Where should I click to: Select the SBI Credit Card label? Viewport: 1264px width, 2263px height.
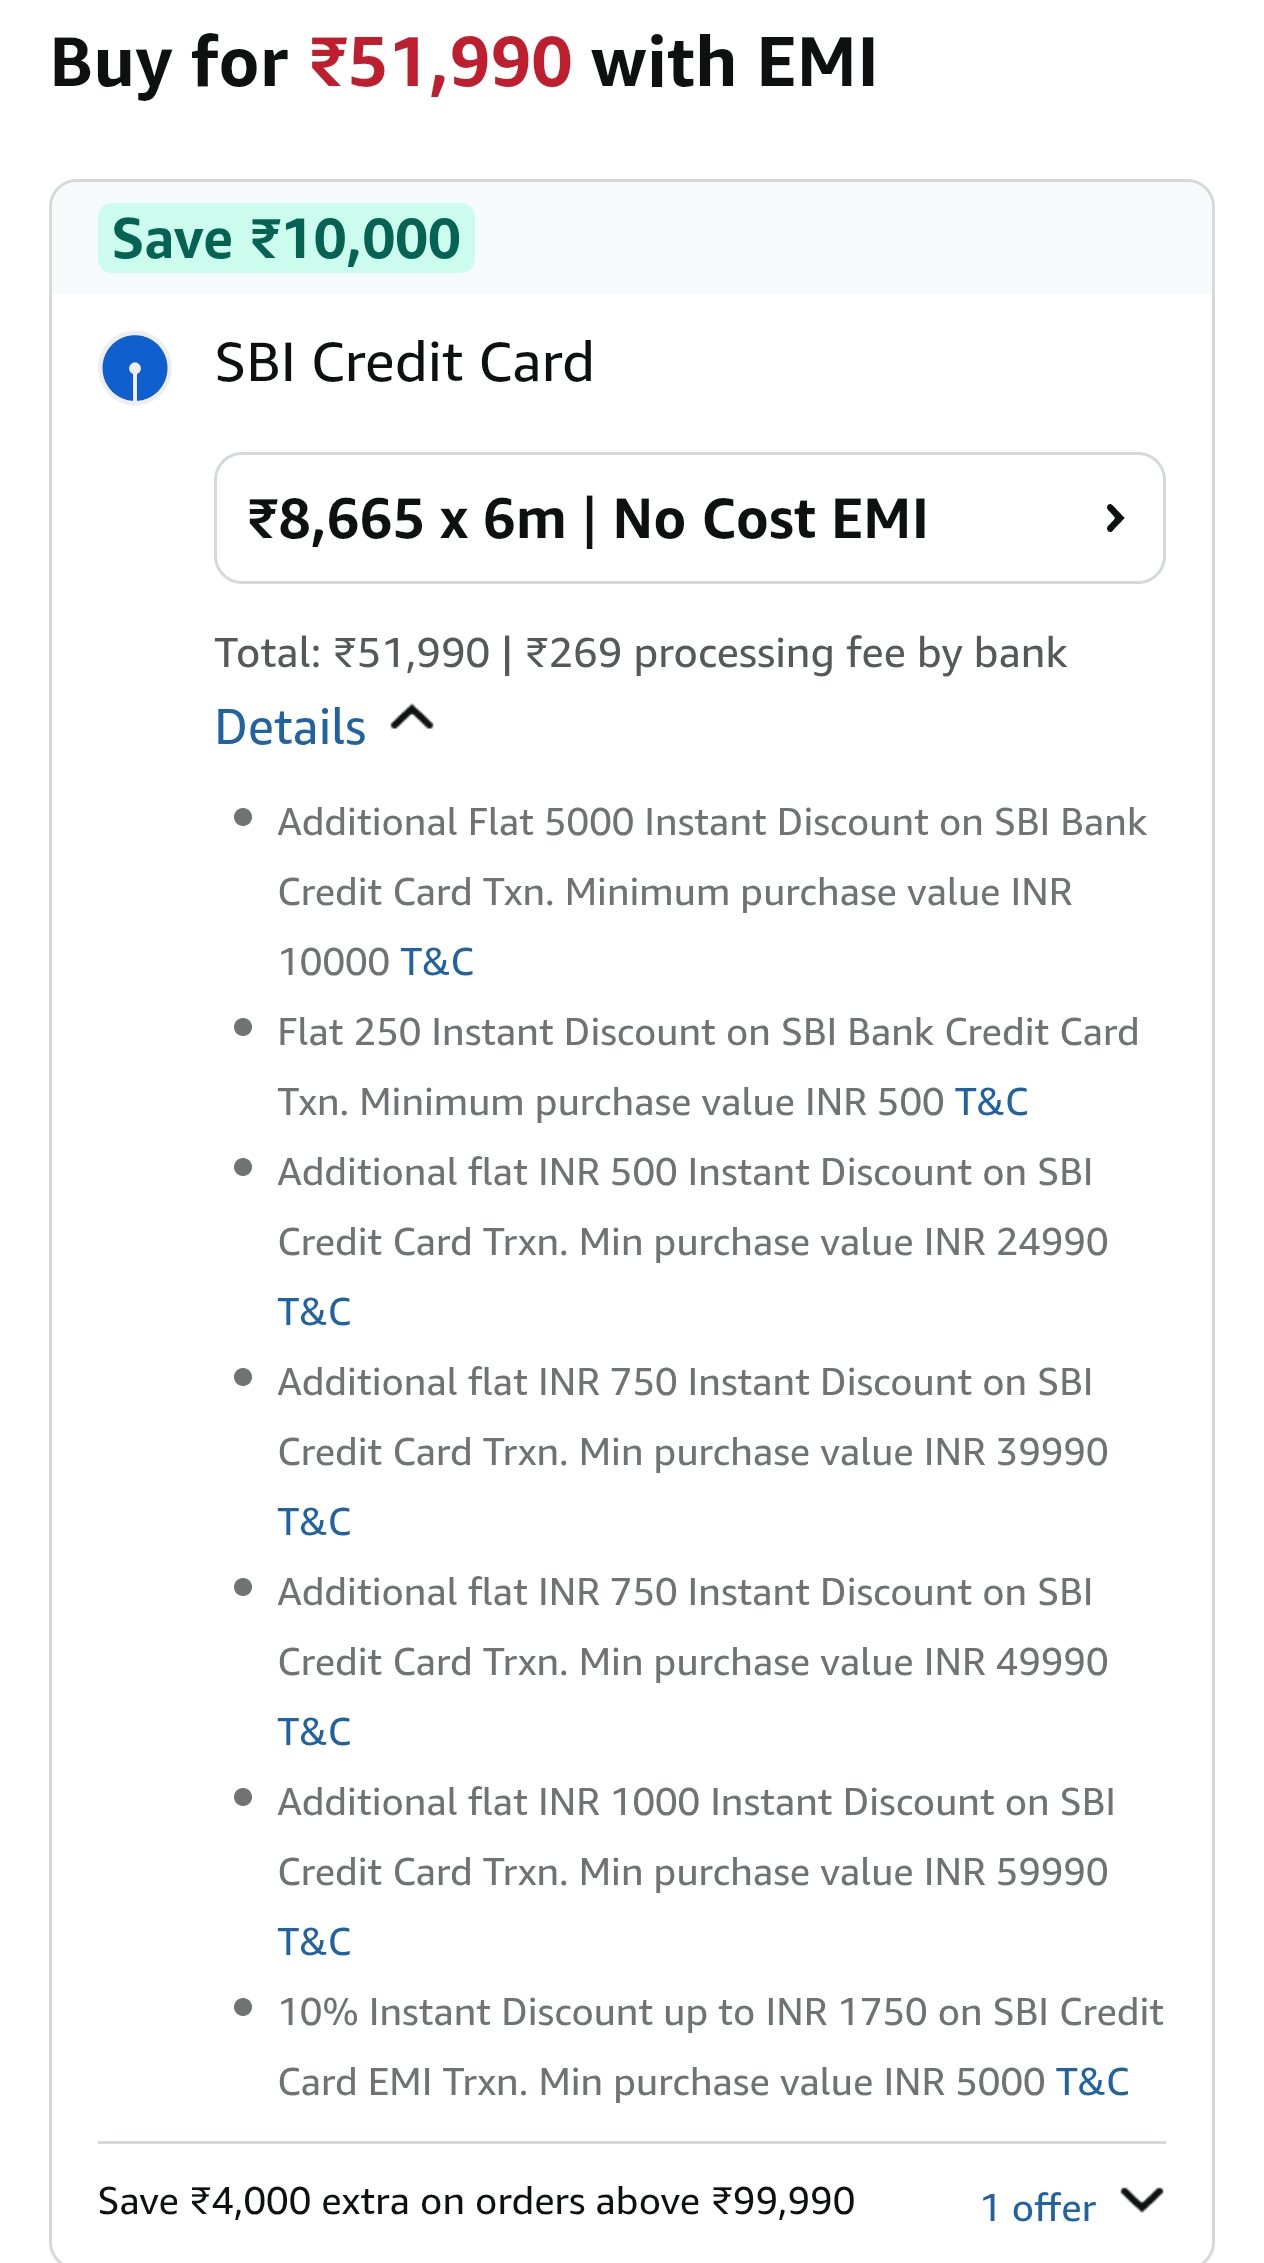click(x=404, y=362)
